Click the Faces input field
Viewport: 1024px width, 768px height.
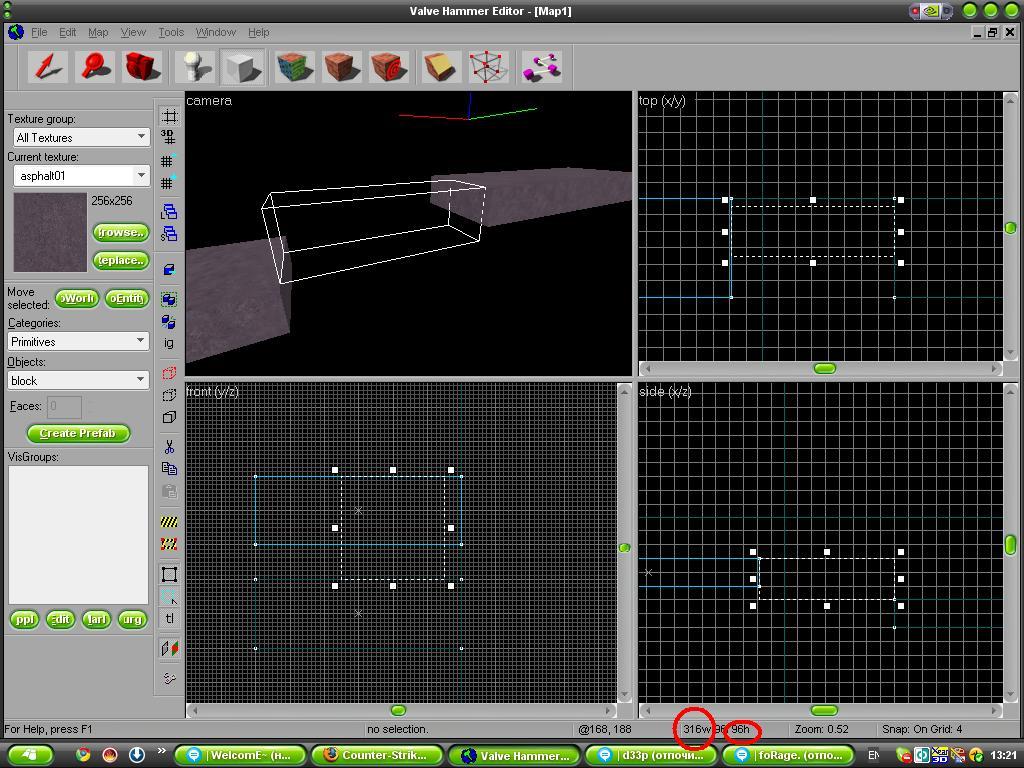coord(64,406)
